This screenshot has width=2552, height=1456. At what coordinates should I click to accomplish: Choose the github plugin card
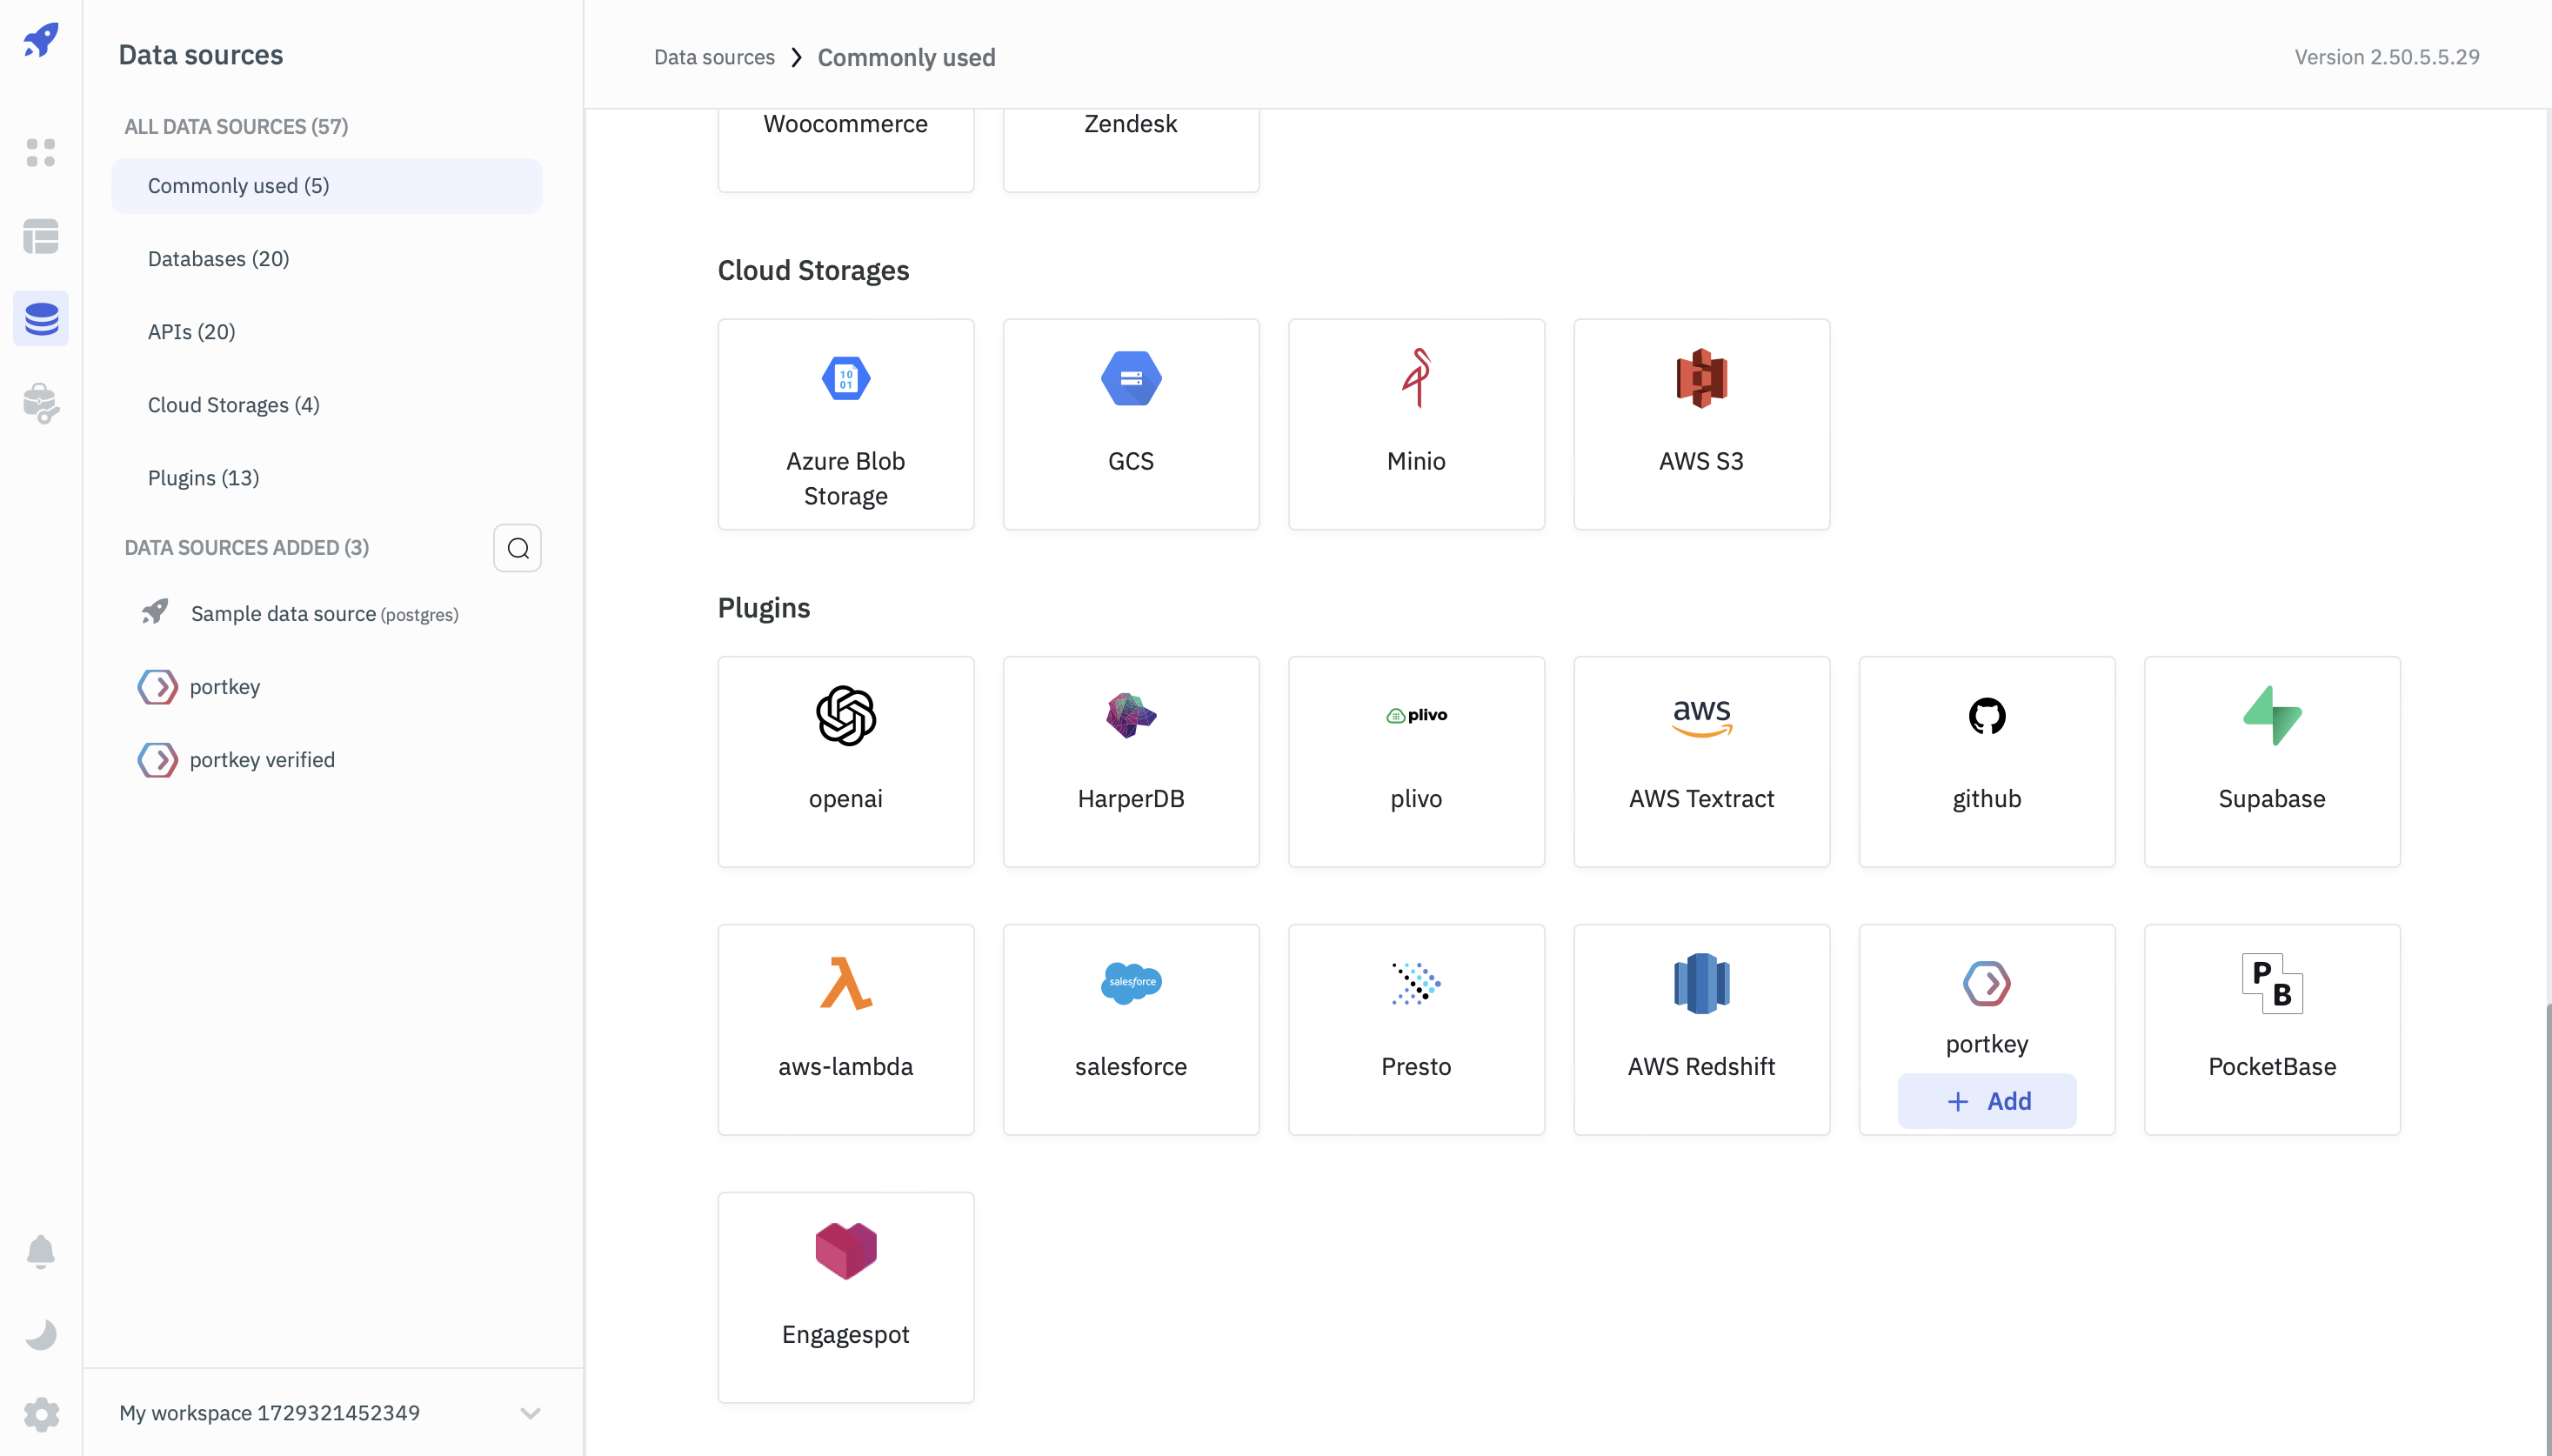pyautogui.click(x=1986, y=761)
